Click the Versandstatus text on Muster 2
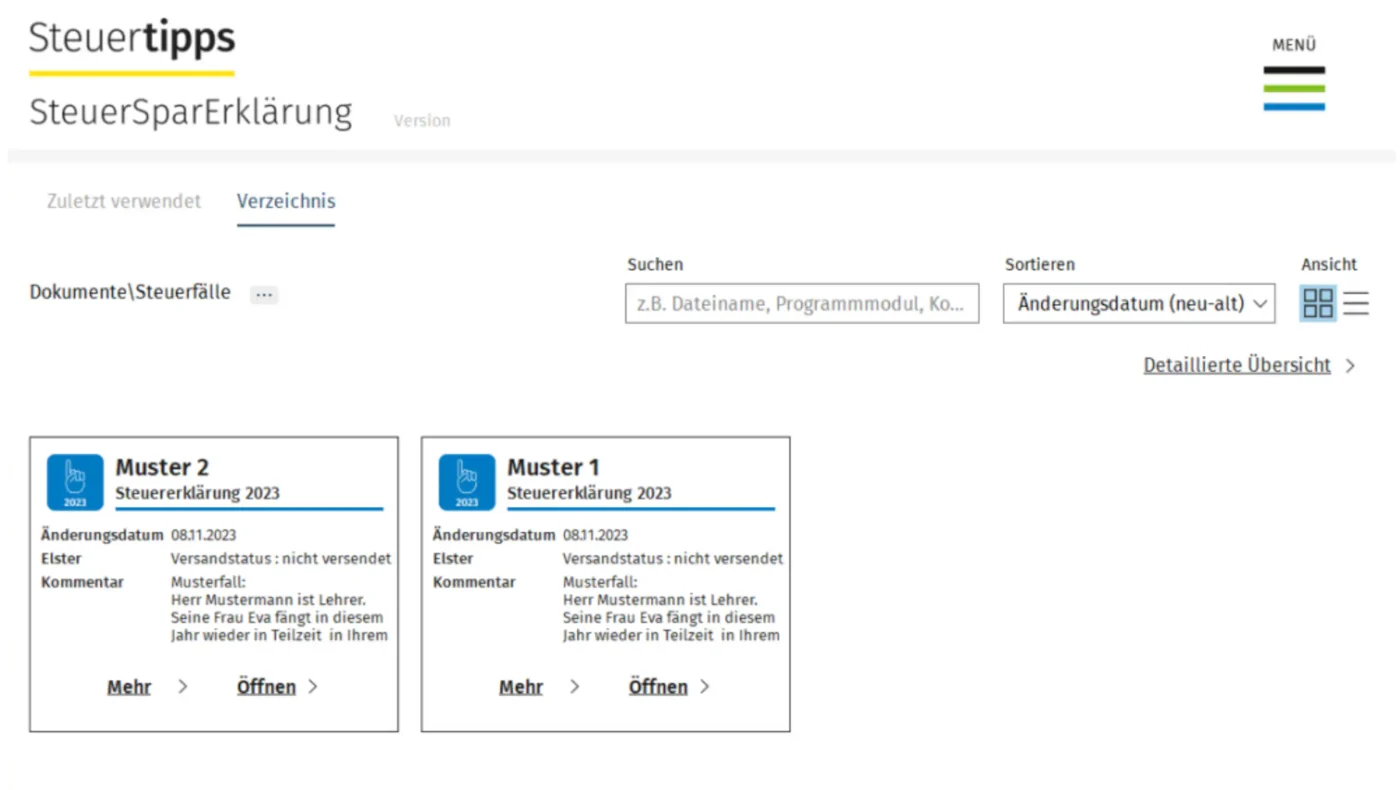The height and width of the screenshot is (790, 1400). click(281, 559)
